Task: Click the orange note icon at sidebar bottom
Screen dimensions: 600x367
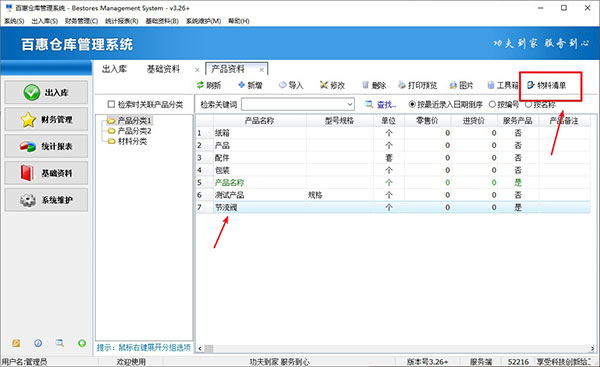Action: pyautogui.click(x=16, y=343)
